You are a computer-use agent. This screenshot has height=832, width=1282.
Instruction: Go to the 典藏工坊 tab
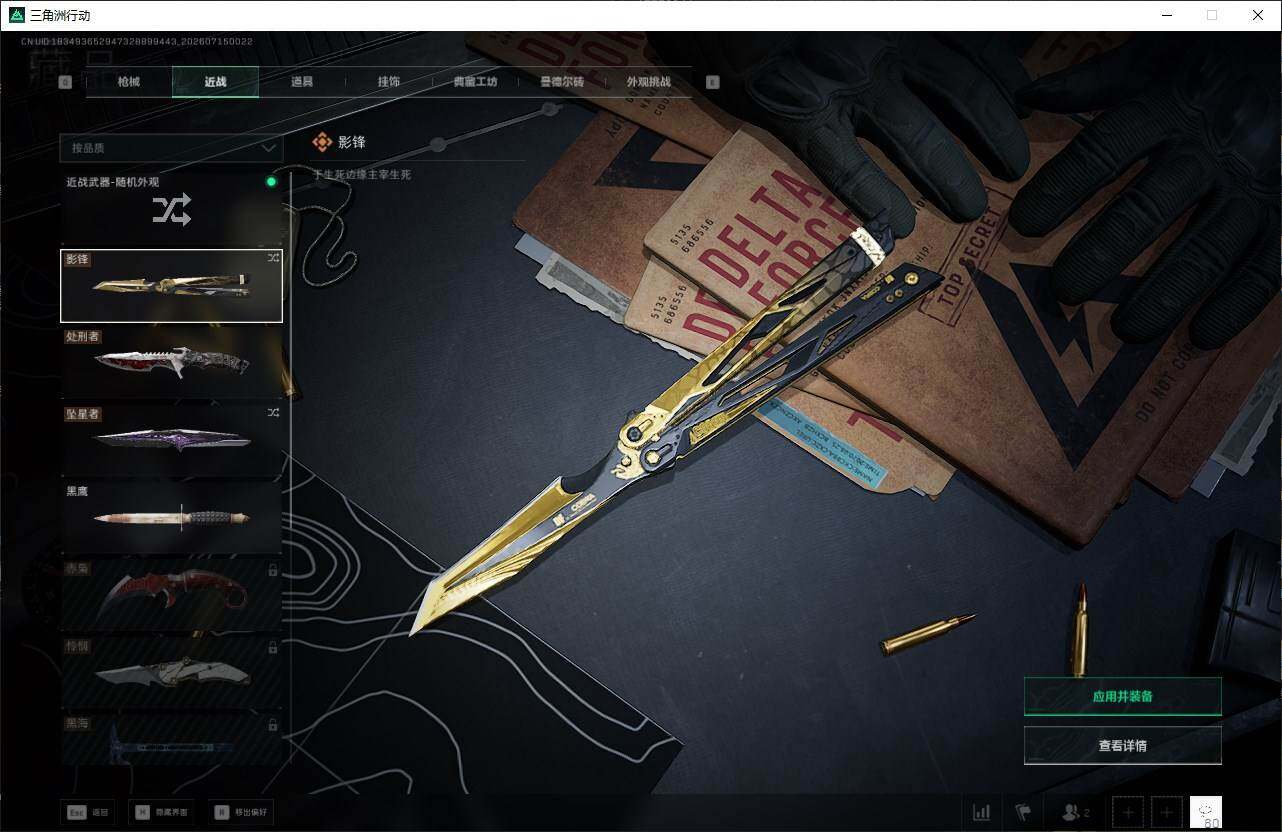click(475, 82)
